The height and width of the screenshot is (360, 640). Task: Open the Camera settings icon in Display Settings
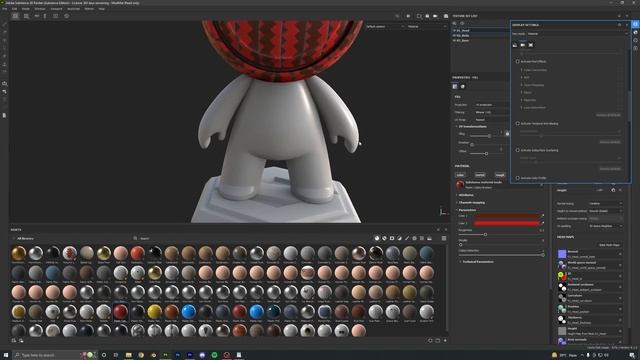coord(522,45)
